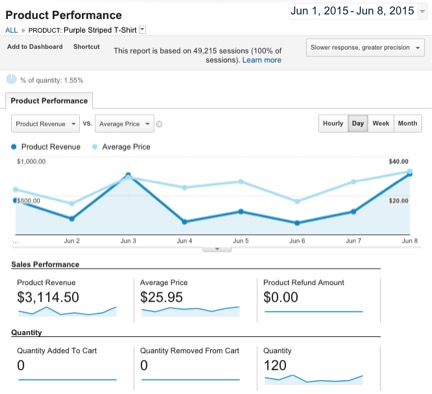Click the $1,000.00 y-axis label
Image resolution: width=432 pixels, height=394 pixels.
[31, 162]
